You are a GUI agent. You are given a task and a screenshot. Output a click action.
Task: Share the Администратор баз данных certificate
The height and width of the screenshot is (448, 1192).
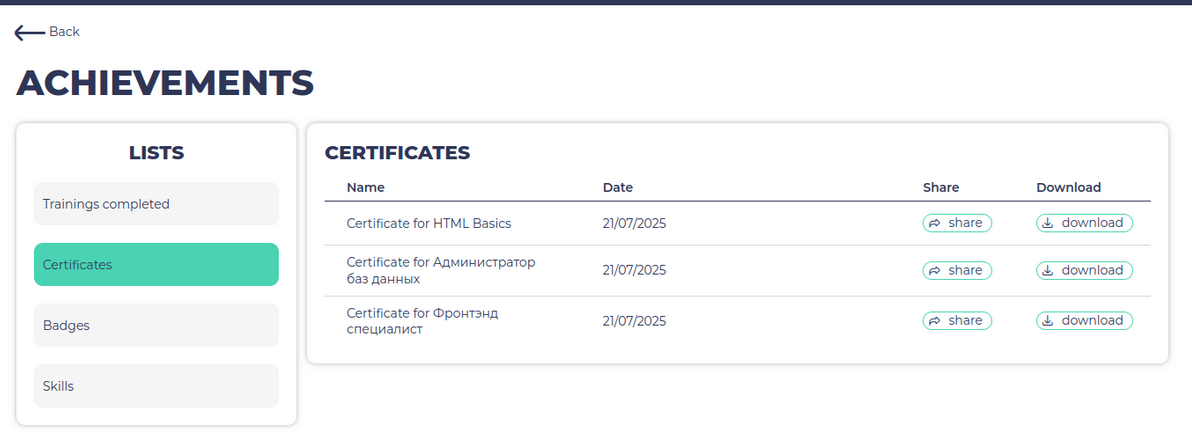(957, 270)
